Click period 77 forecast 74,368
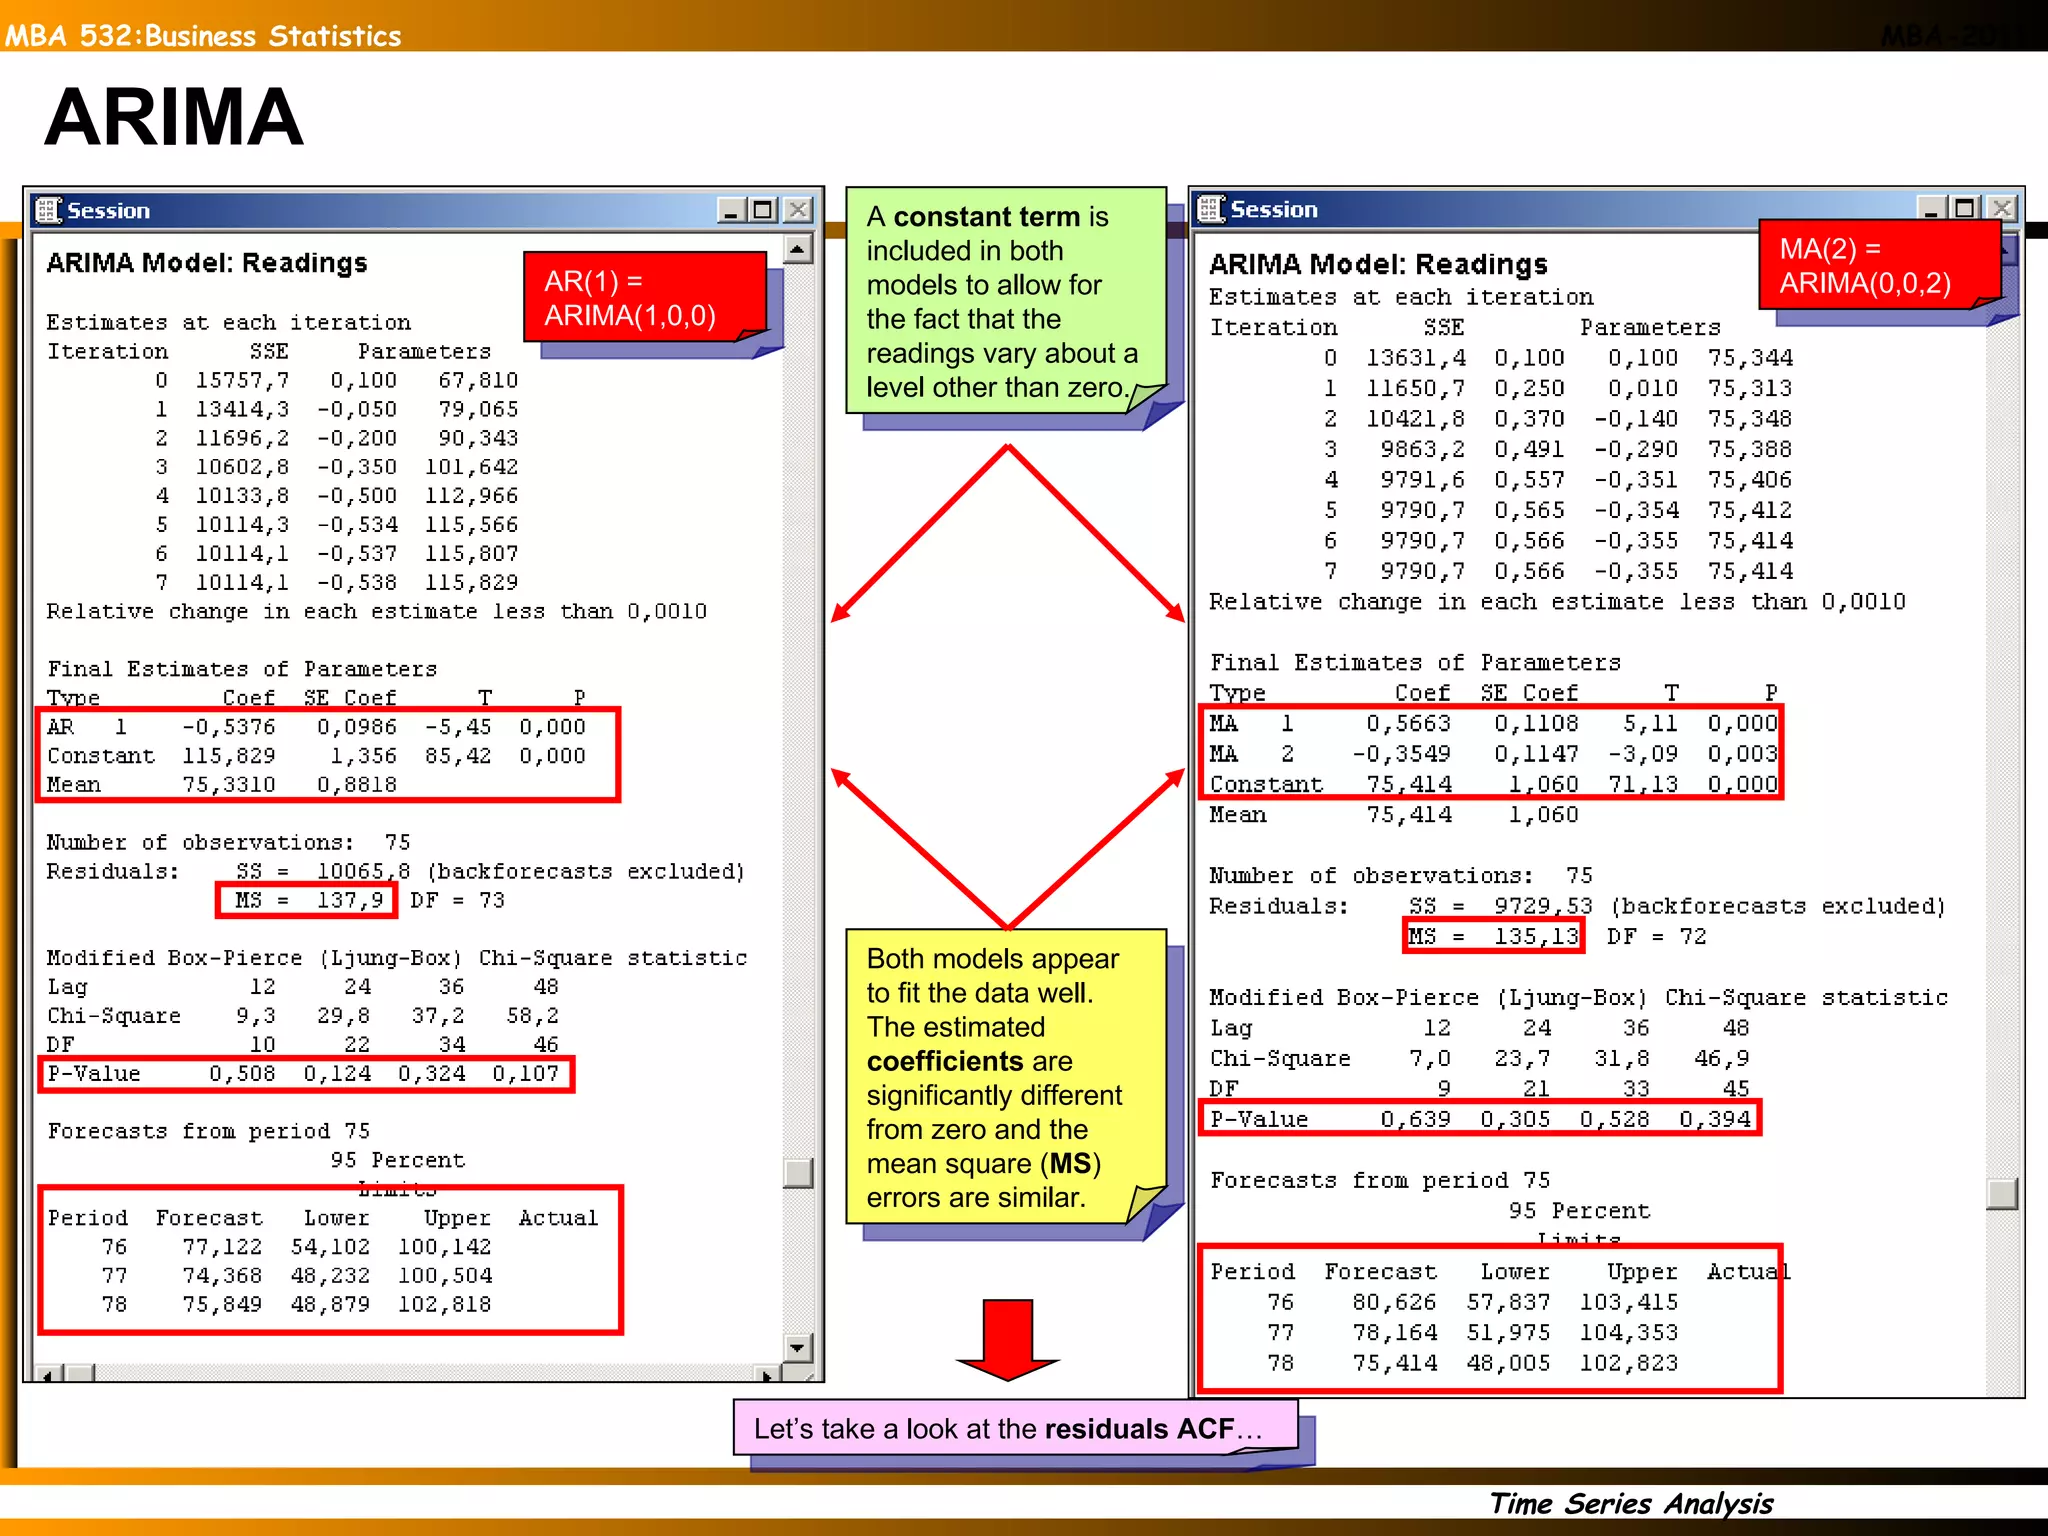The height and width of the screenshot is (1536, 2048). (x=222, y=1276)
